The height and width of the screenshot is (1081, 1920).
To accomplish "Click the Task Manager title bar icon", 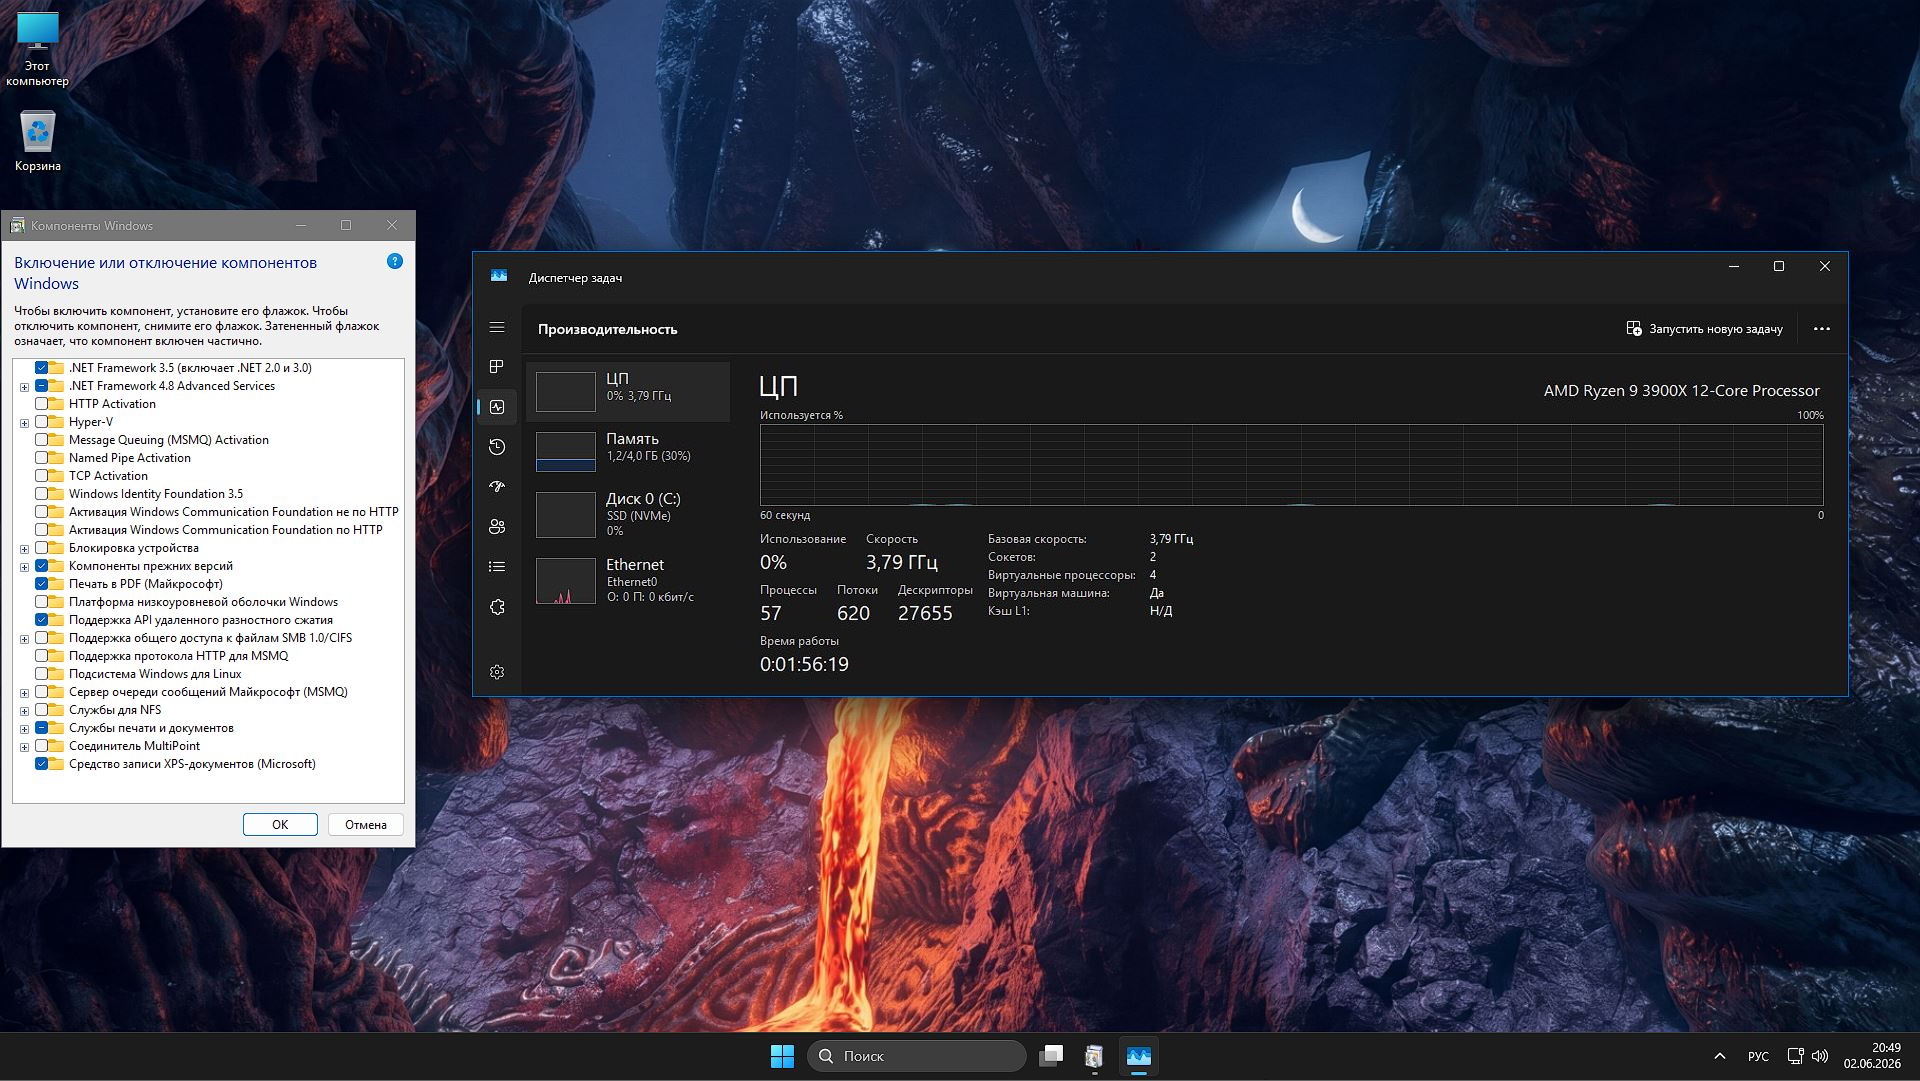I will [x=499, y=276].
